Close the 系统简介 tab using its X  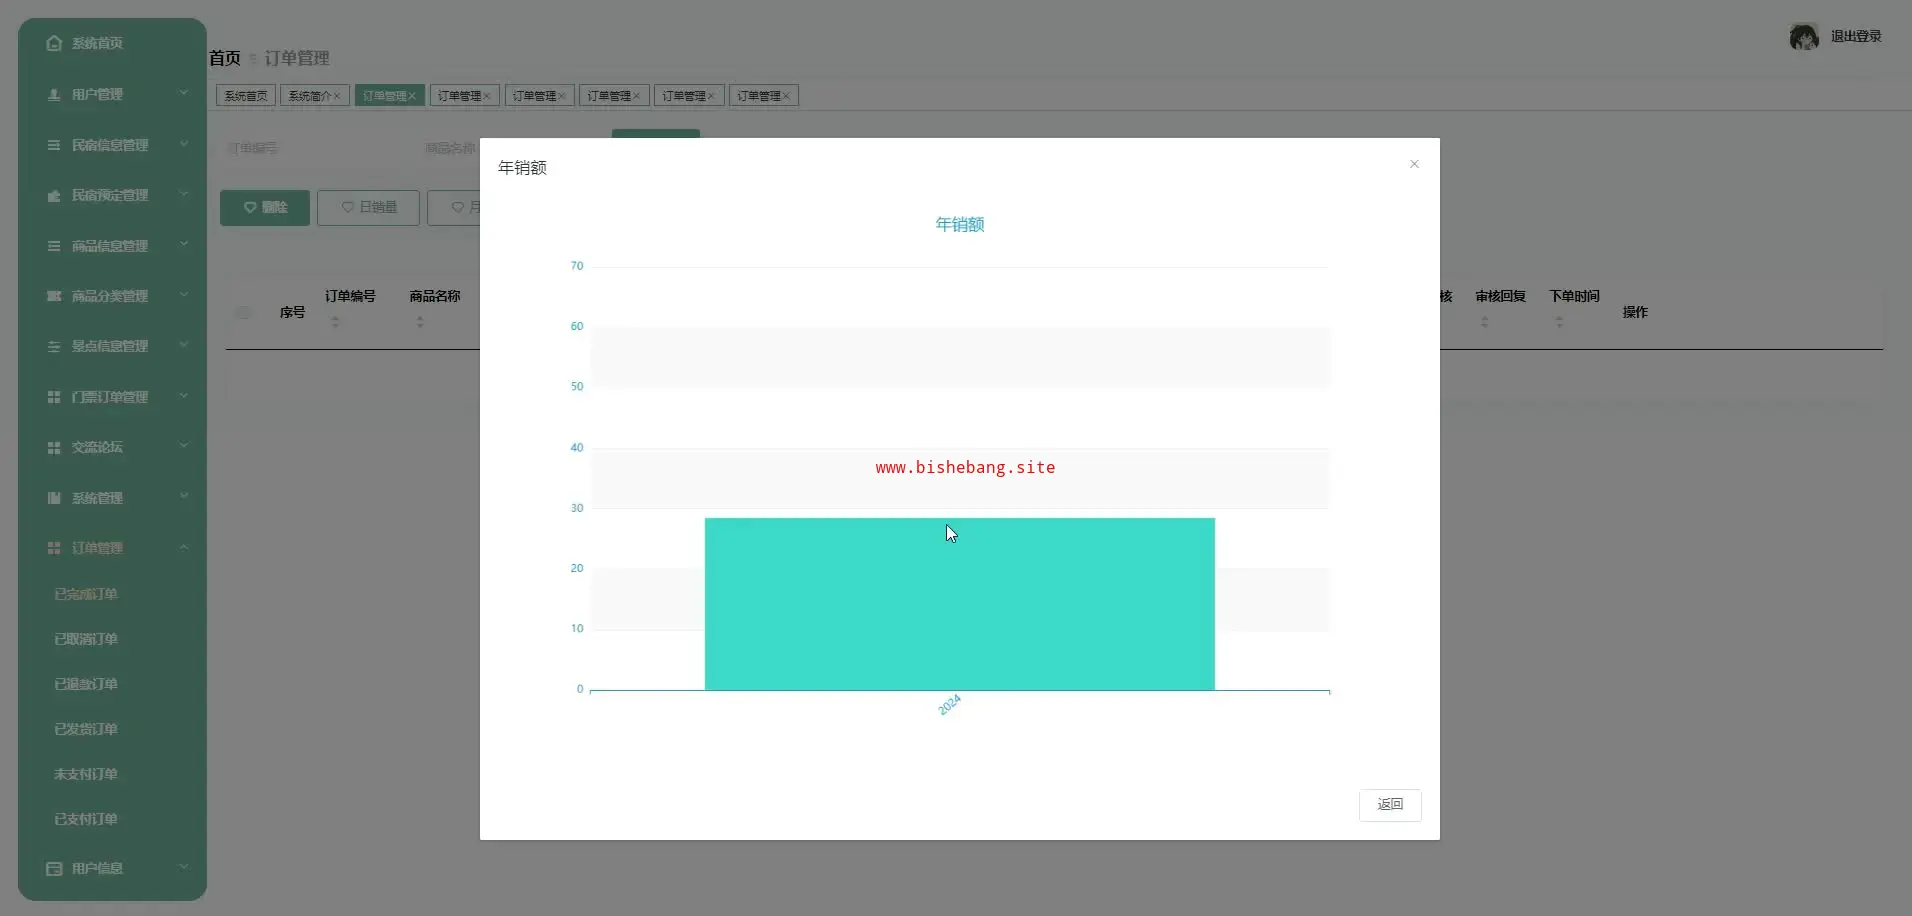click(x=337, y=96)
